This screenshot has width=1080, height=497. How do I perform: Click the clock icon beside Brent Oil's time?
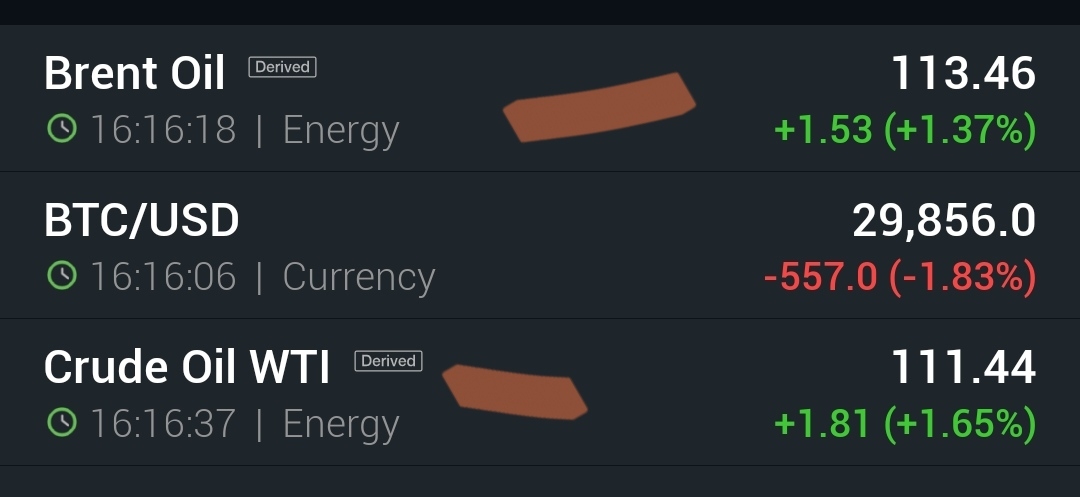tap(62, 129)
